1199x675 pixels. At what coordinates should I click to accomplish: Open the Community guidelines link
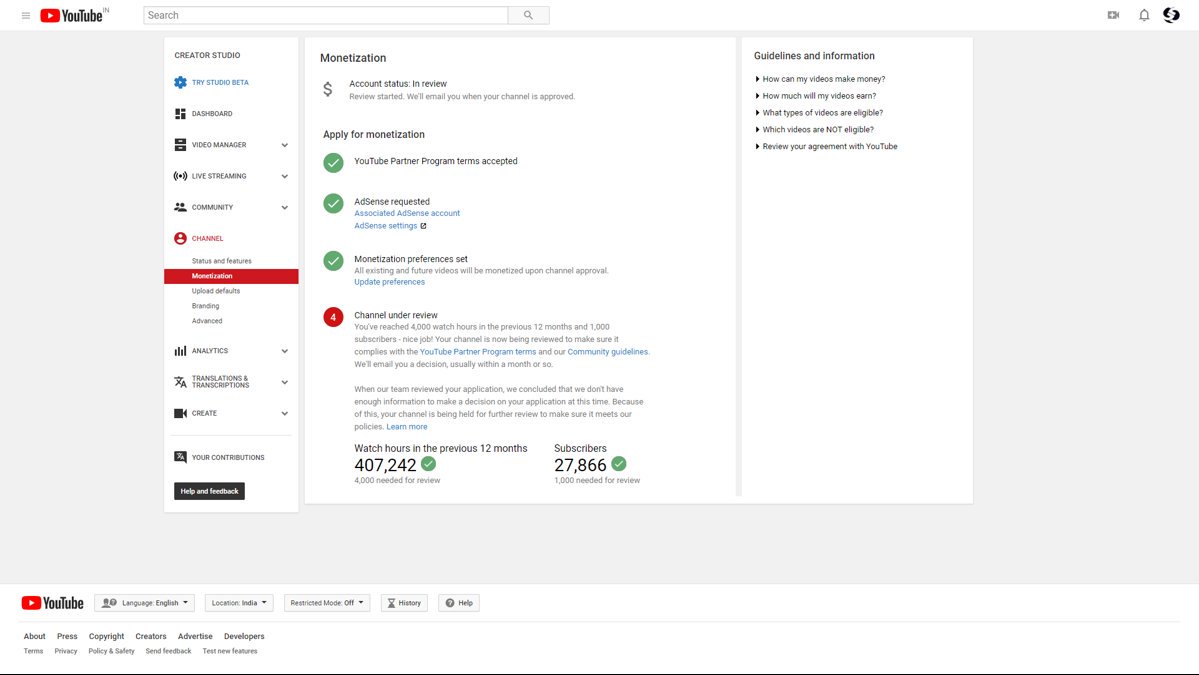click(x=608, y=352)
